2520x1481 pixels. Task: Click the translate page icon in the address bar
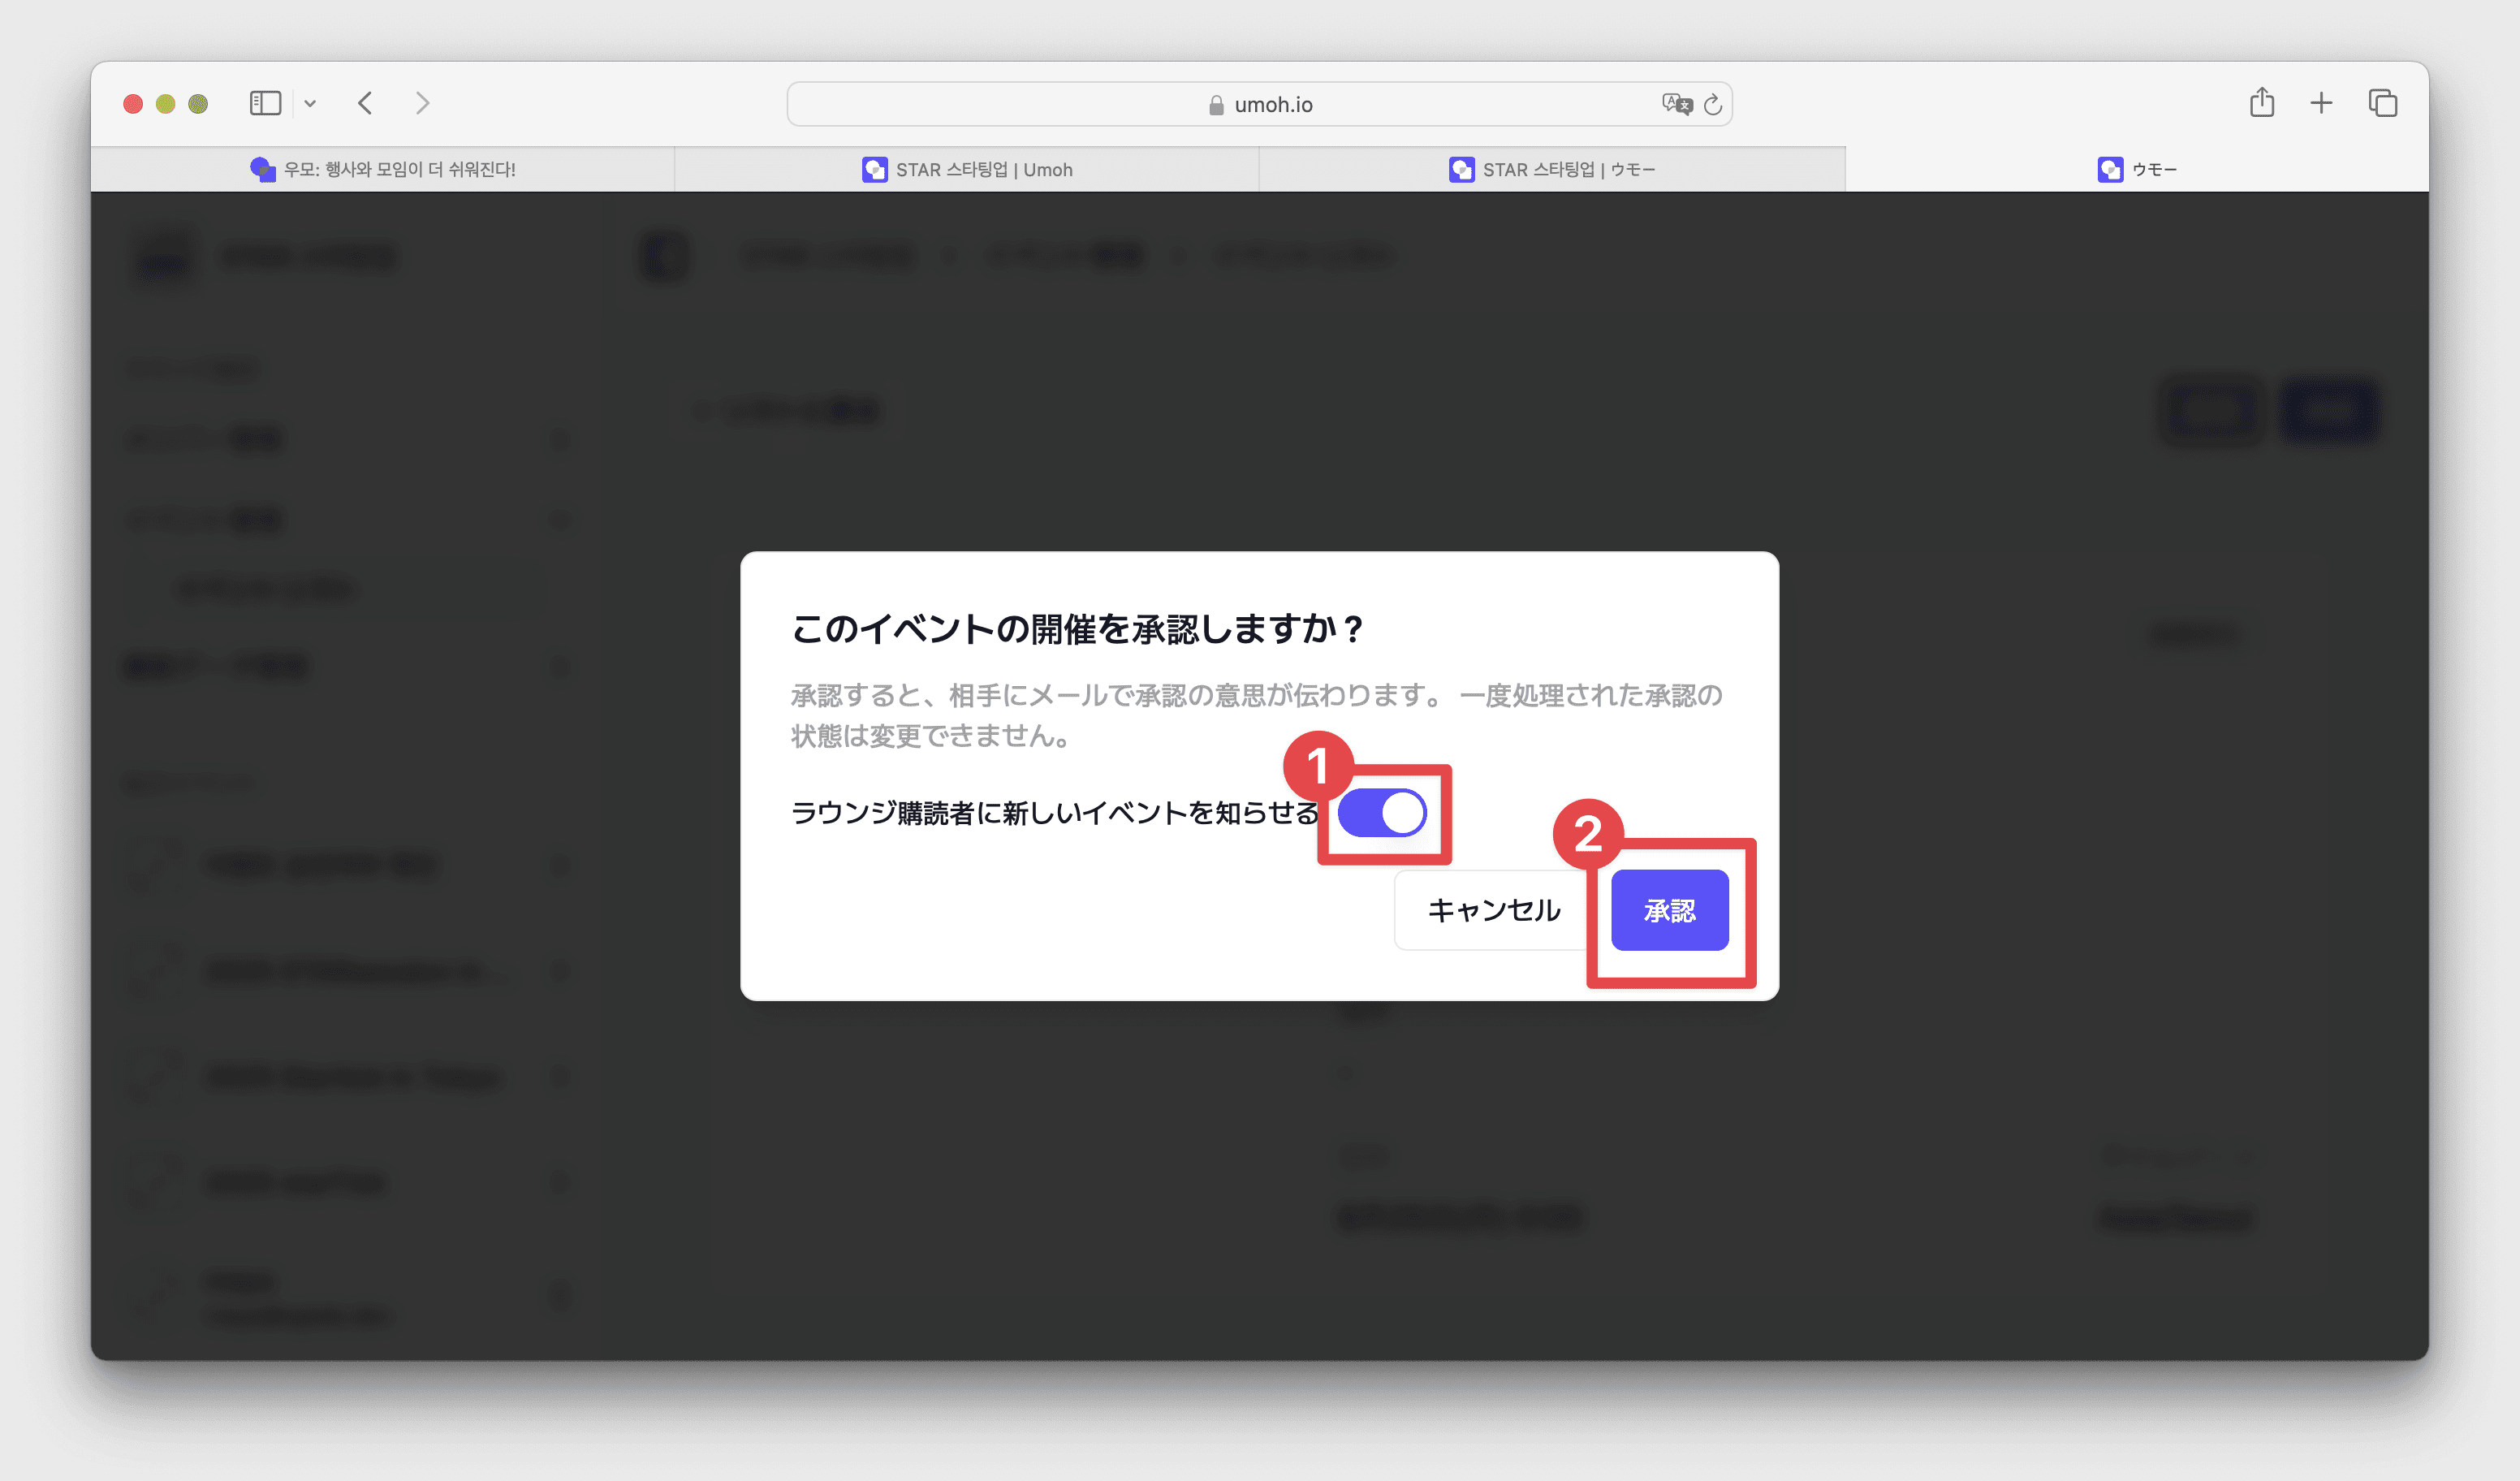click(x=1676, y=104)
